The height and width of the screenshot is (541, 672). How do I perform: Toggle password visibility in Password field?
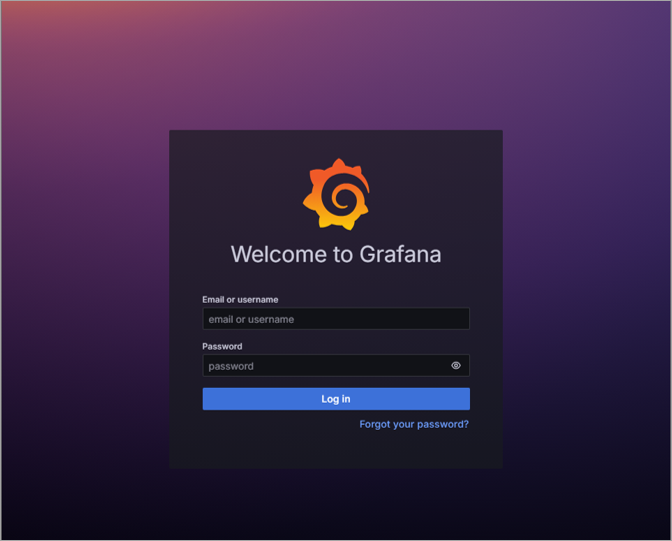(456, 366)
